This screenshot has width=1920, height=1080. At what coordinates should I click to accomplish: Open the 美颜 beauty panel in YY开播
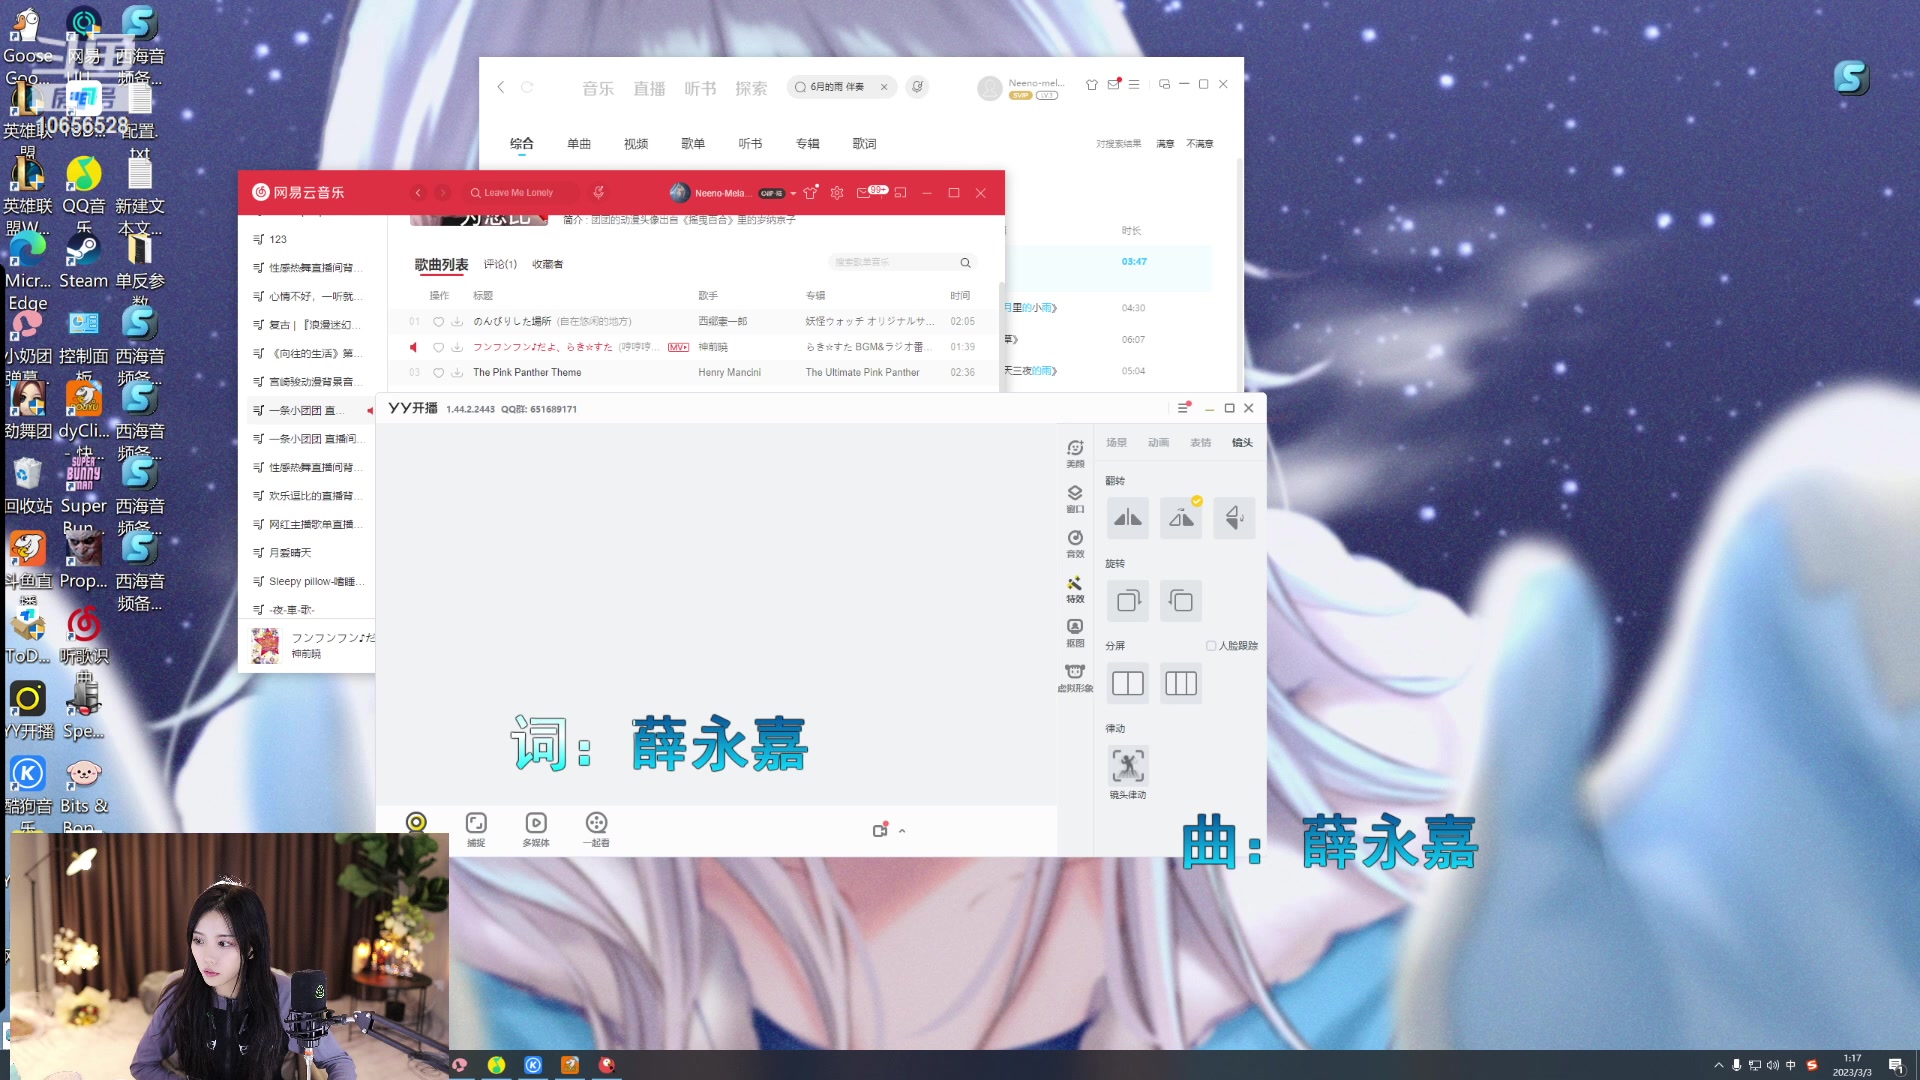click(x=1075, y=453)
